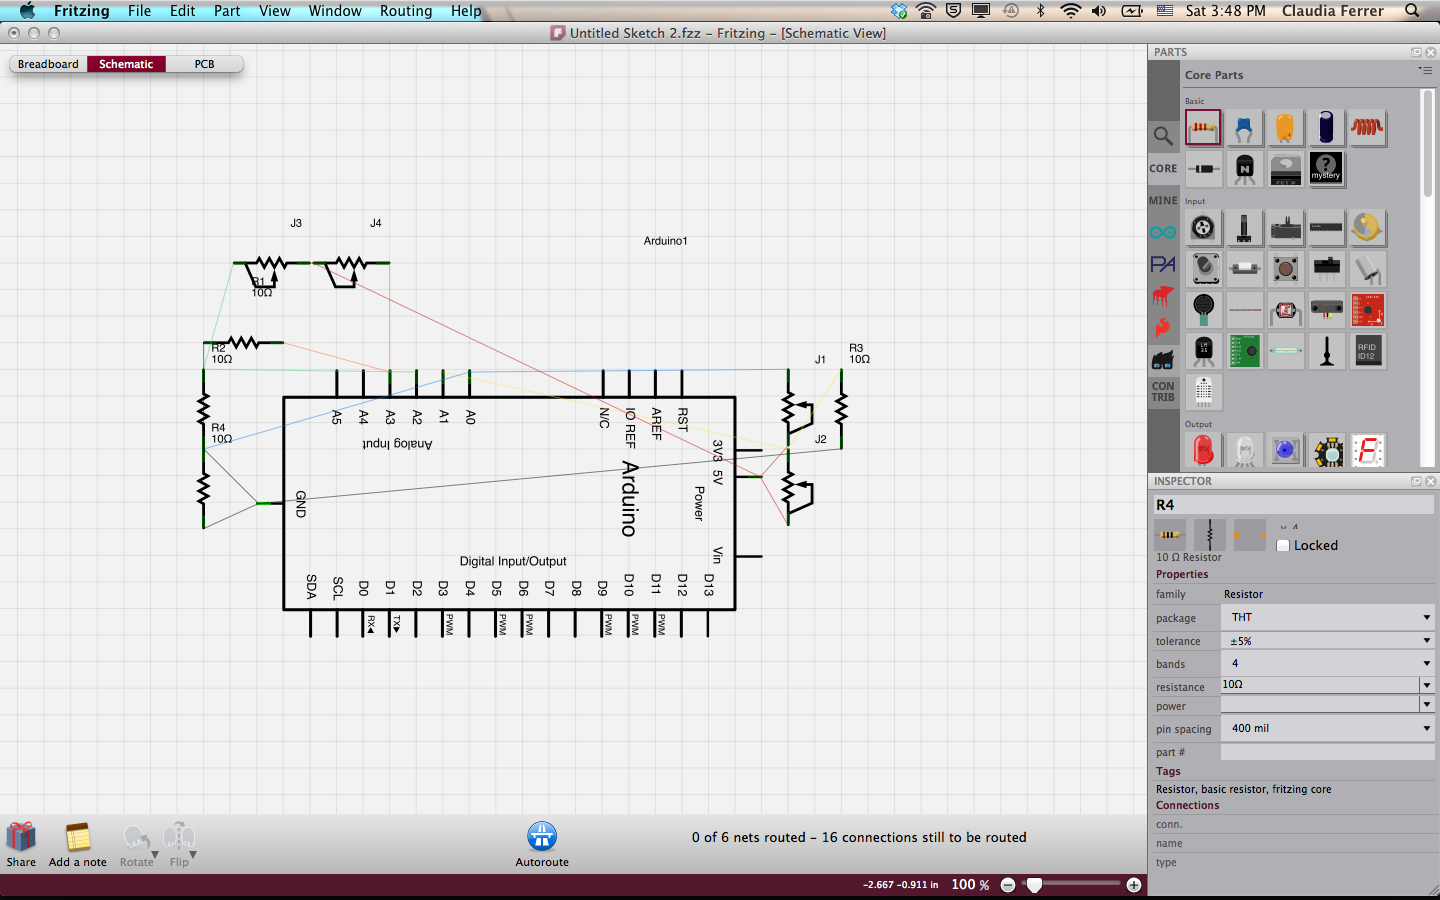Open the volume control in menu bar
1440x900 pixels.
coord(1099,11)
